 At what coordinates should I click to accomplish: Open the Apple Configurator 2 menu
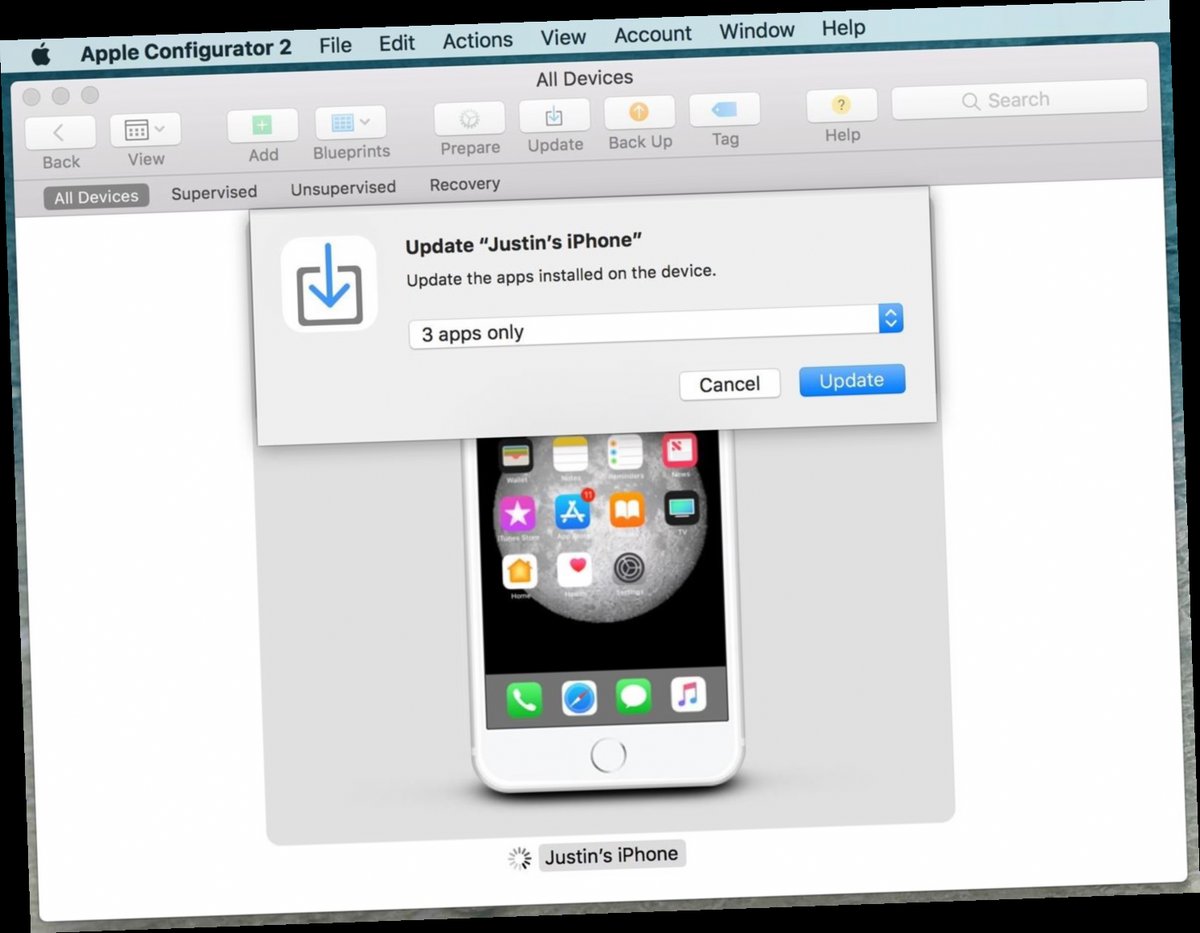[x=186, y=51]
